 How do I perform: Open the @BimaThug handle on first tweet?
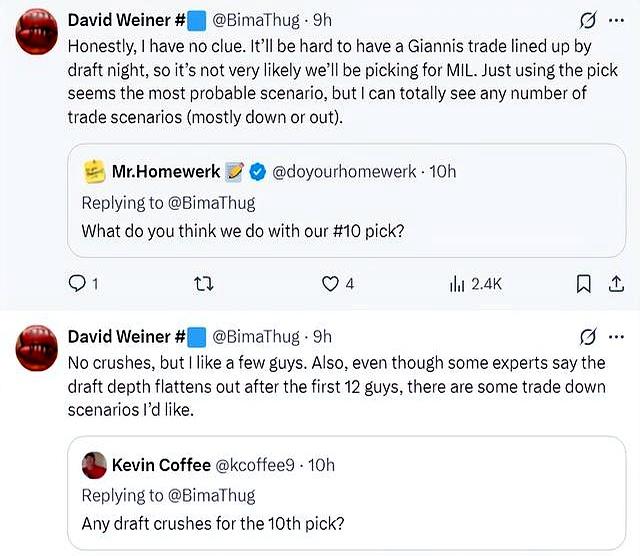(256, 20)
